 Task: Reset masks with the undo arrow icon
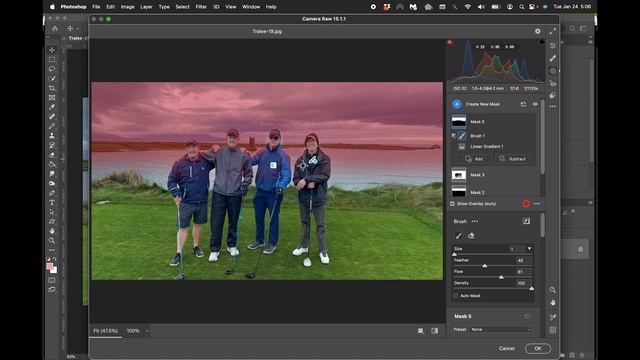click(x=523, y=104)
